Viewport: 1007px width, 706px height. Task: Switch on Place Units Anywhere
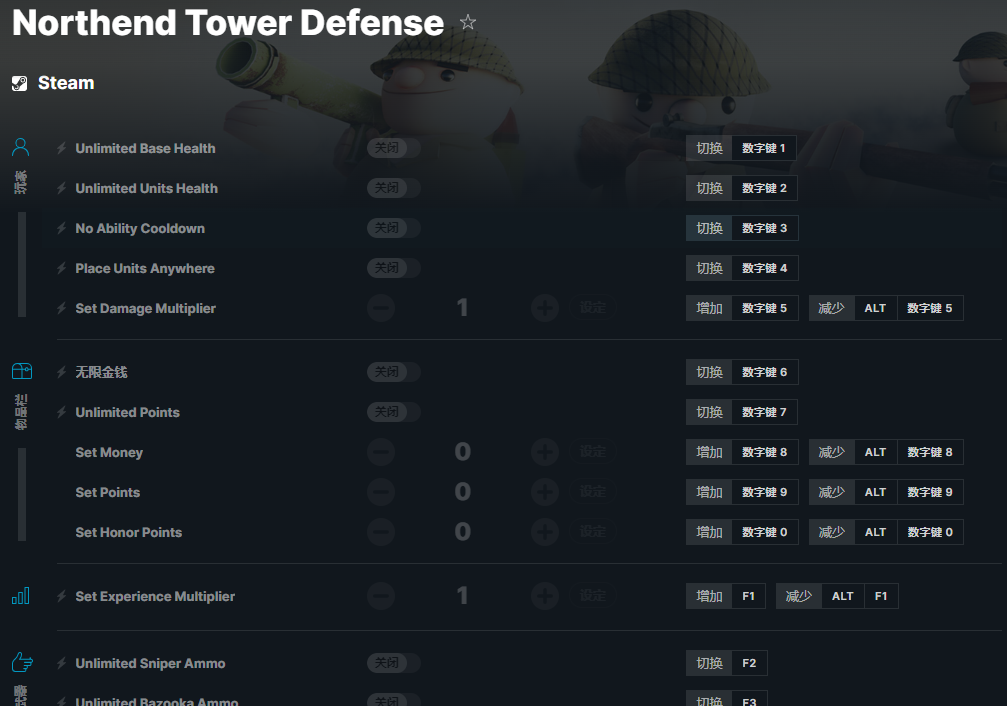coord(394,267)
